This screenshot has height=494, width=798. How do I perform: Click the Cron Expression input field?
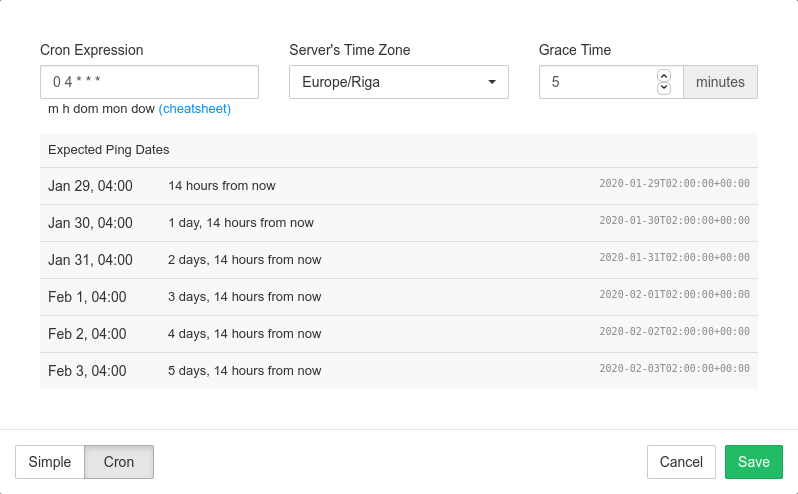click(x=149, y=82)
